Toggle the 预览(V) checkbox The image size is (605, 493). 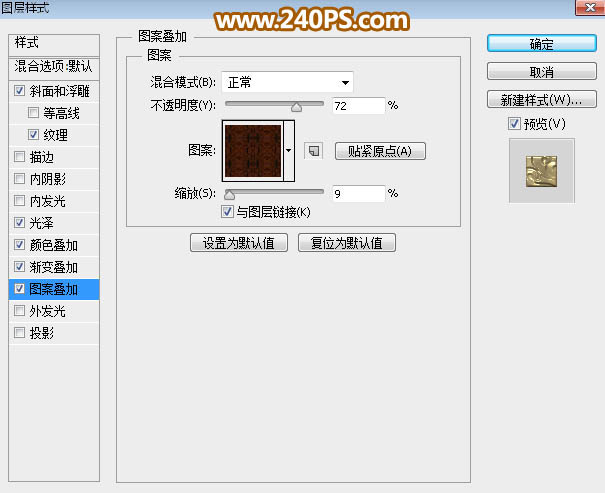pos(514,124)
